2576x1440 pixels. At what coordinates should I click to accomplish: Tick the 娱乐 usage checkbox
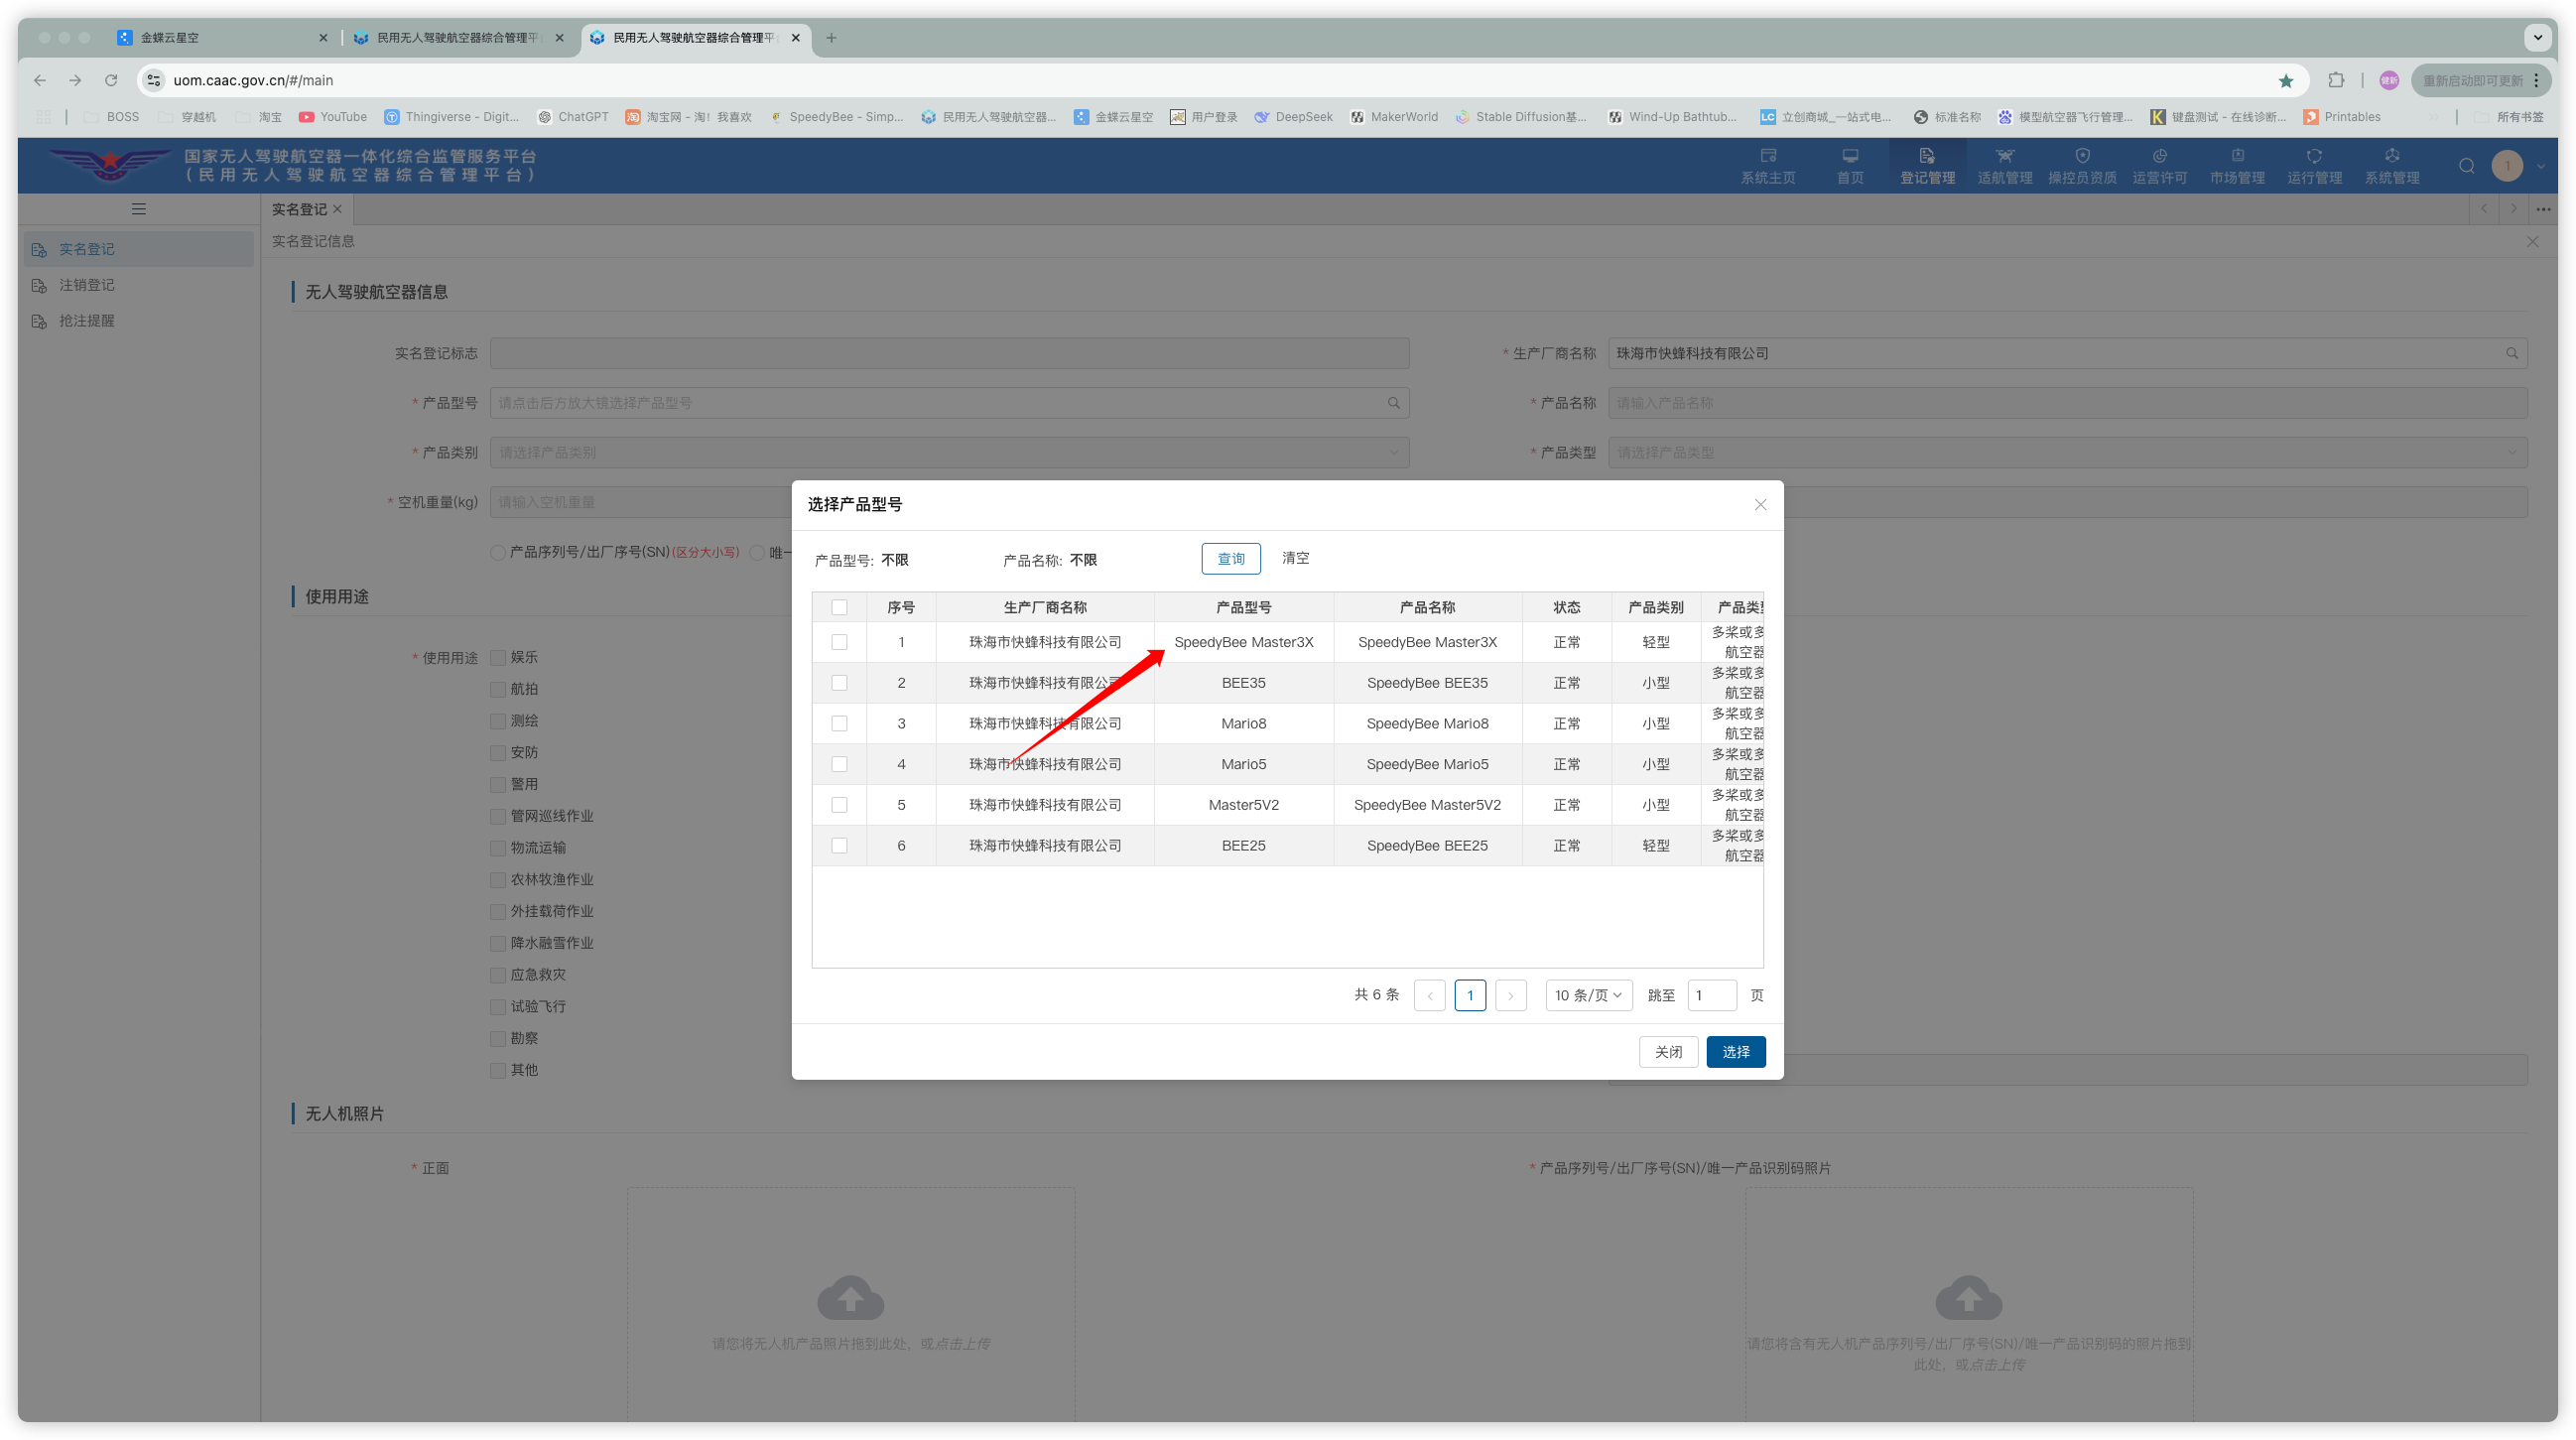(x=498, y=658)
